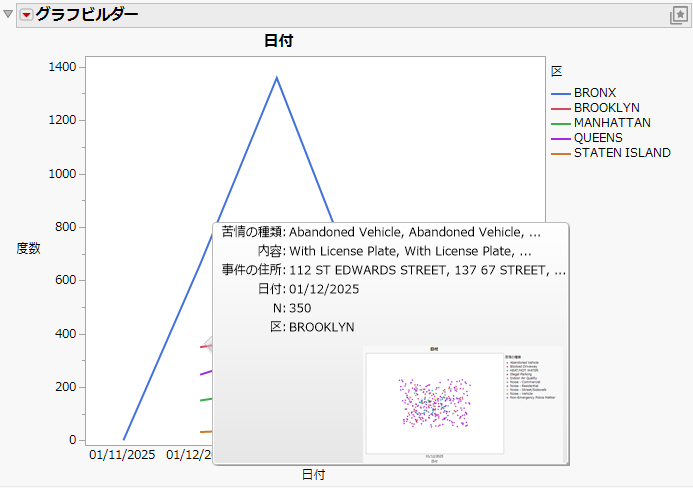This screenshot has height=488, width=693.
Task: Select the STATEN ISLAND legend label
Action: pyautogui.click(x=622, y=153)
